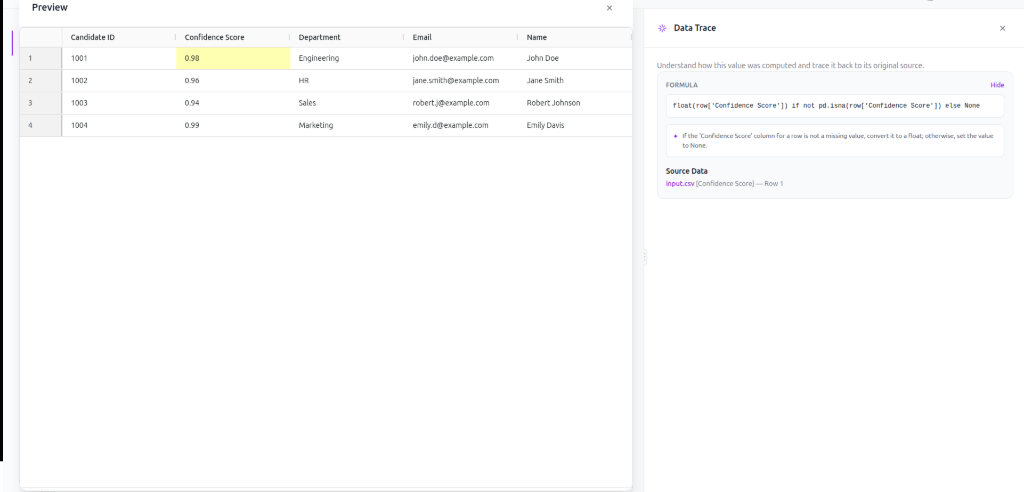Viewport: 1024px width, 492px height.
Task: Select the Confidence Score column header
Action: pos(233,37)
